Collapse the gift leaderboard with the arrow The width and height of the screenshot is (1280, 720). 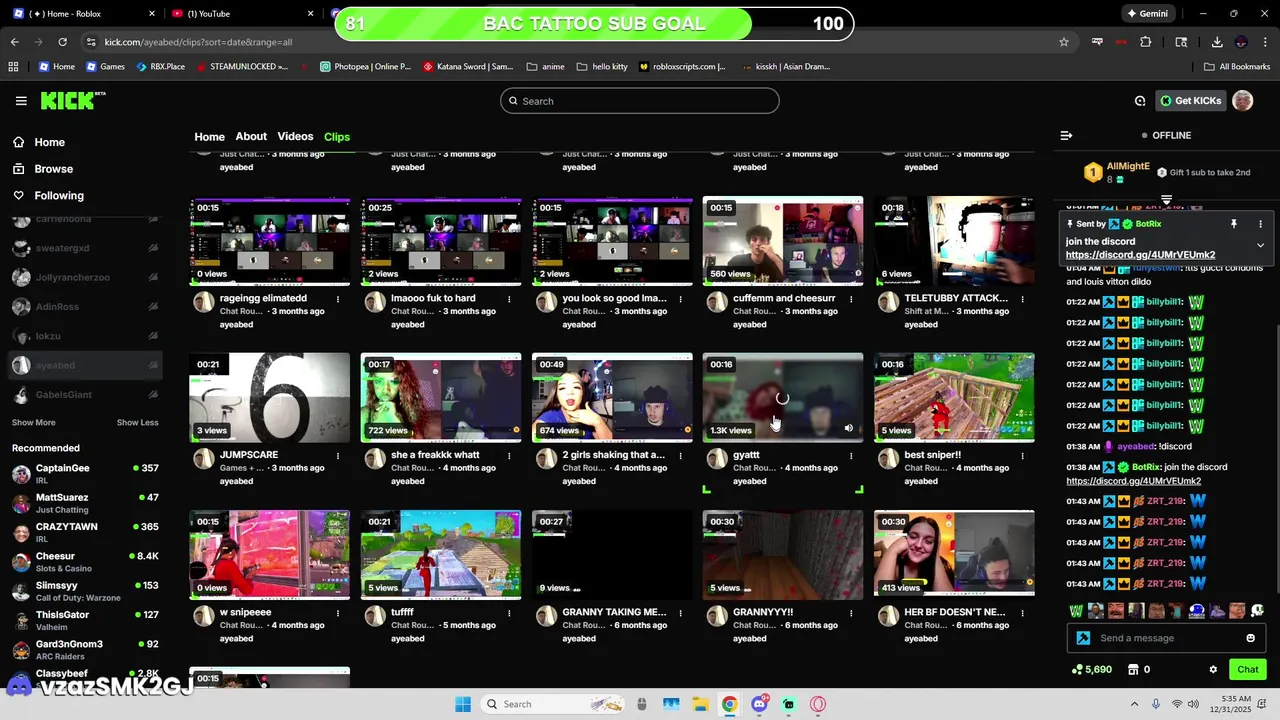tap(1166, 200)
